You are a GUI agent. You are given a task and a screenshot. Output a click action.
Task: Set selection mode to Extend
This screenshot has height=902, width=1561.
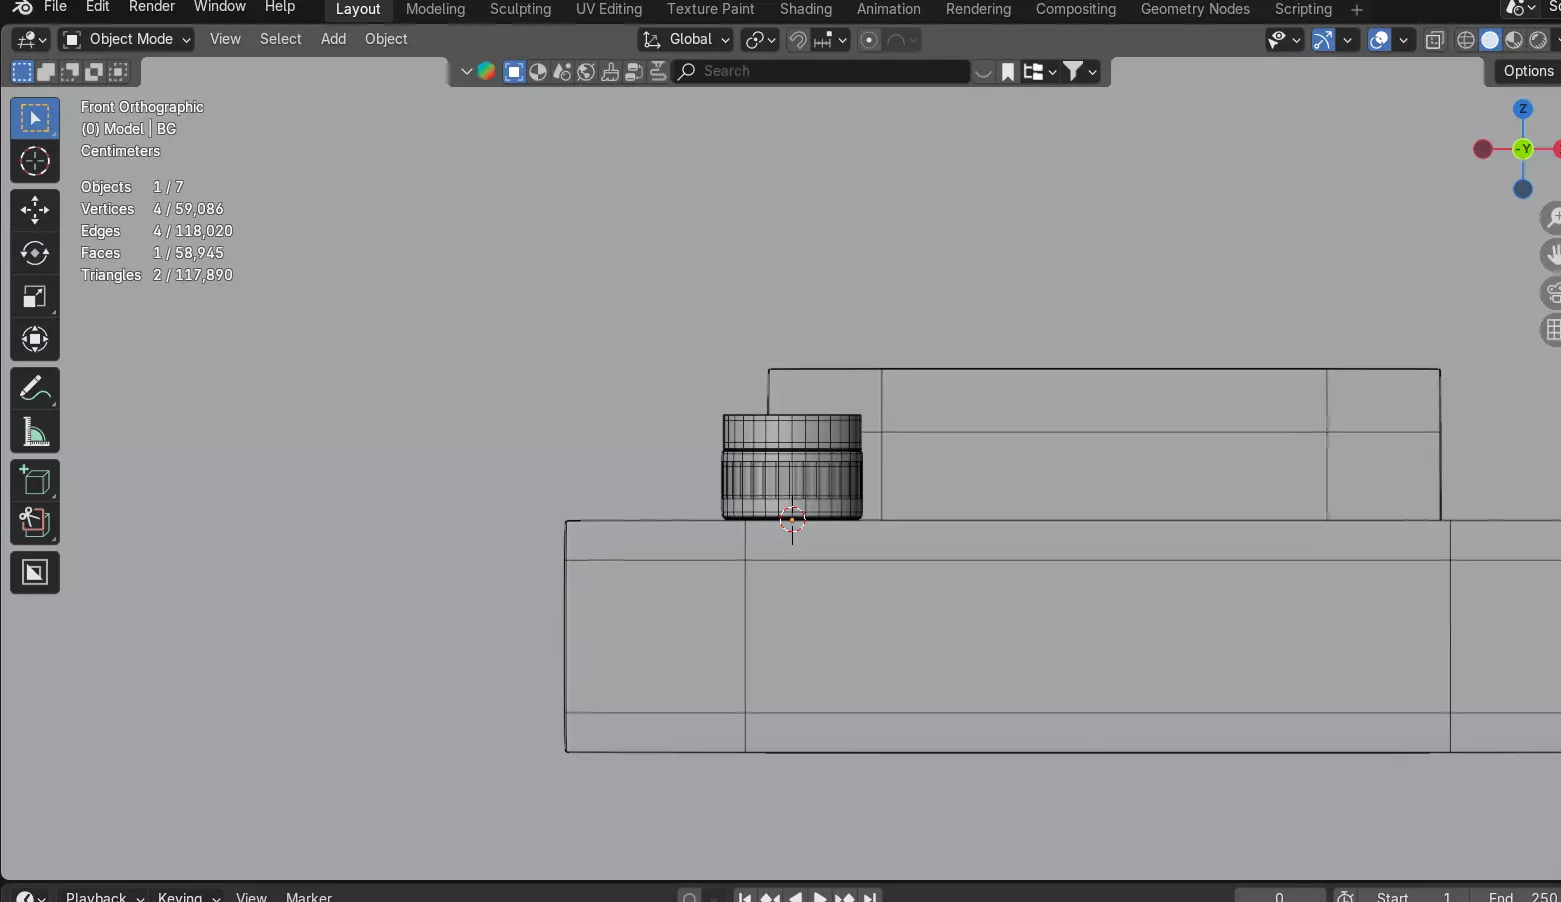click(46, 71)
